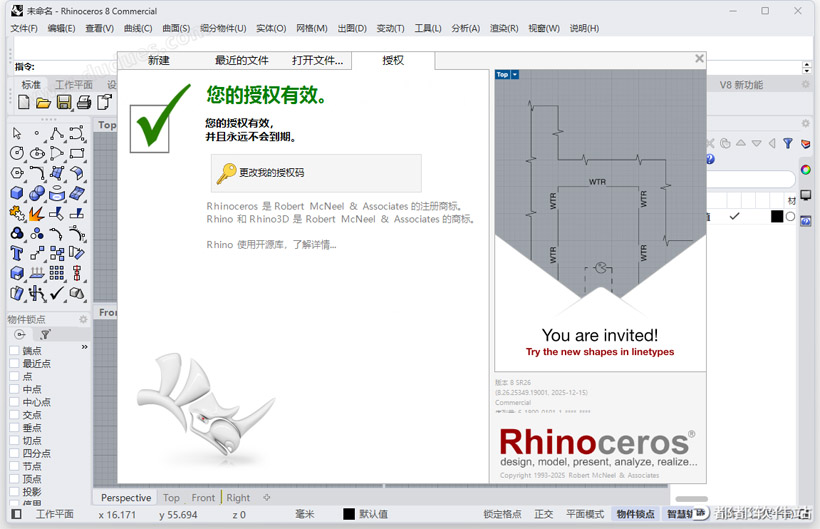Screen dimensions: 820x529
Task: Enable the 点 object snap checkbox
Action: 15,376
